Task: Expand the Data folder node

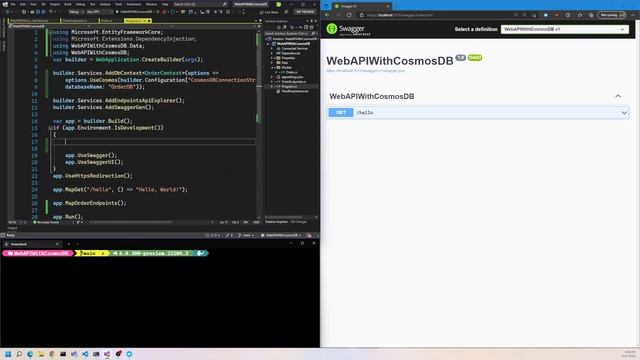Action: [x=272, y=63]
